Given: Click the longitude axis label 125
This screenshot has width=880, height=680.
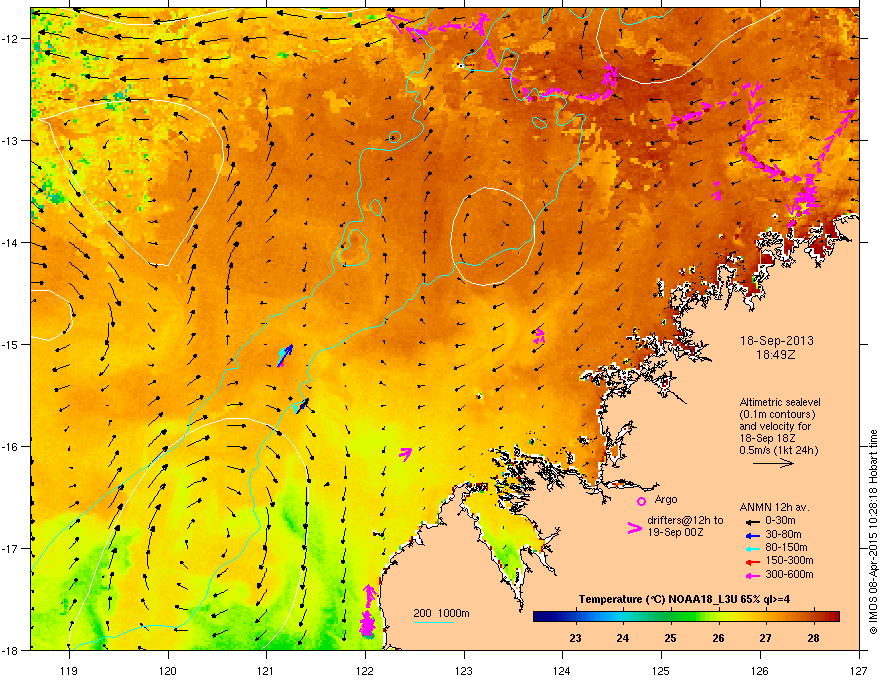Looking at the screenshot, I should click(661, 670).
